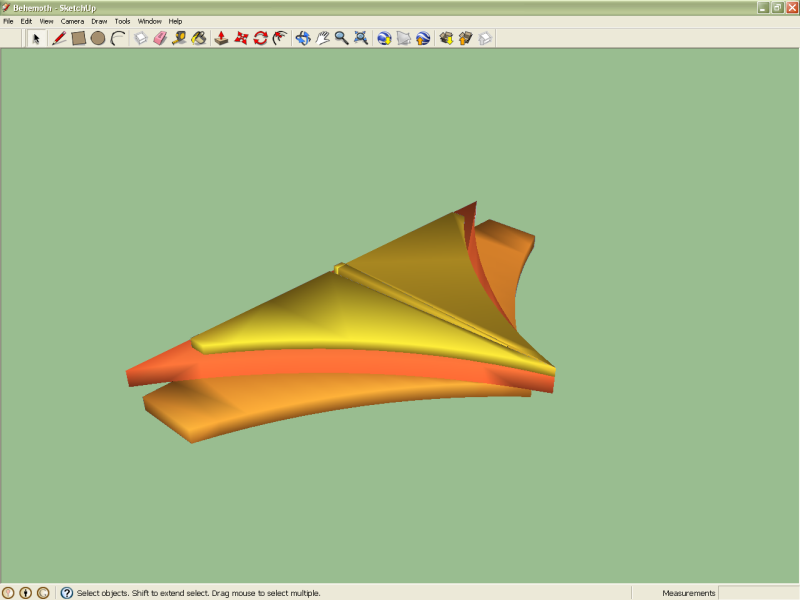Viewport: 800px width, 600px height.
Task: Click the Zoom Extents icon
Action: [x=361, y=38]
